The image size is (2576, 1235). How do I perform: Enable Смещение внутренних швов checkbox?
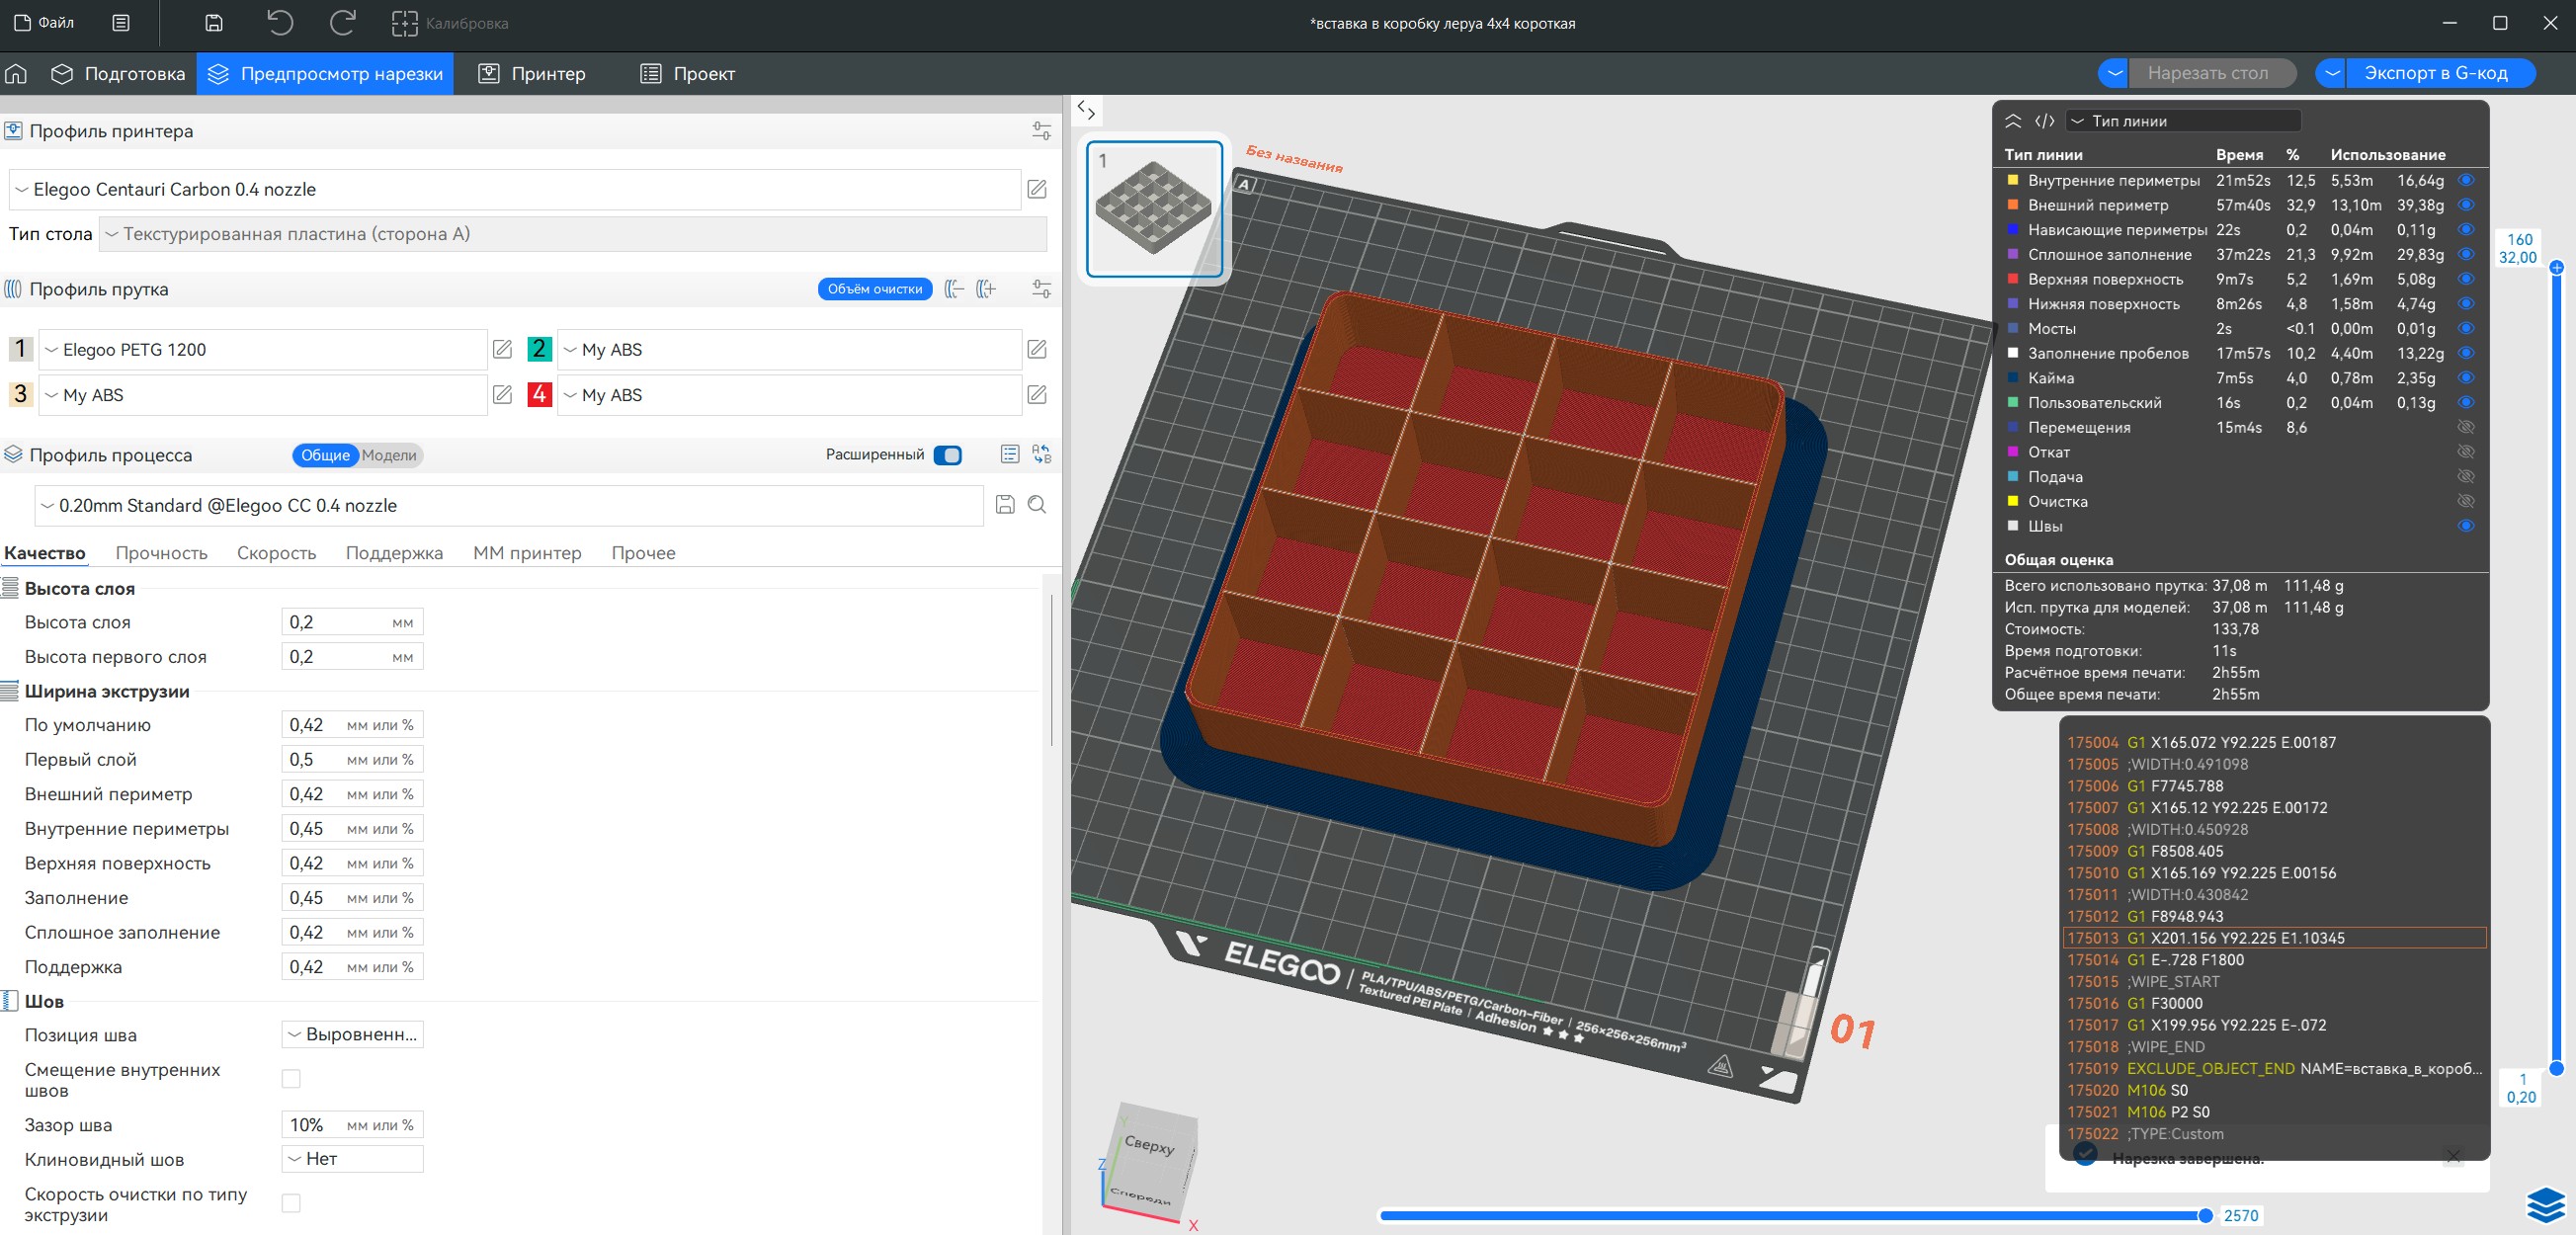pos(291,1079)
